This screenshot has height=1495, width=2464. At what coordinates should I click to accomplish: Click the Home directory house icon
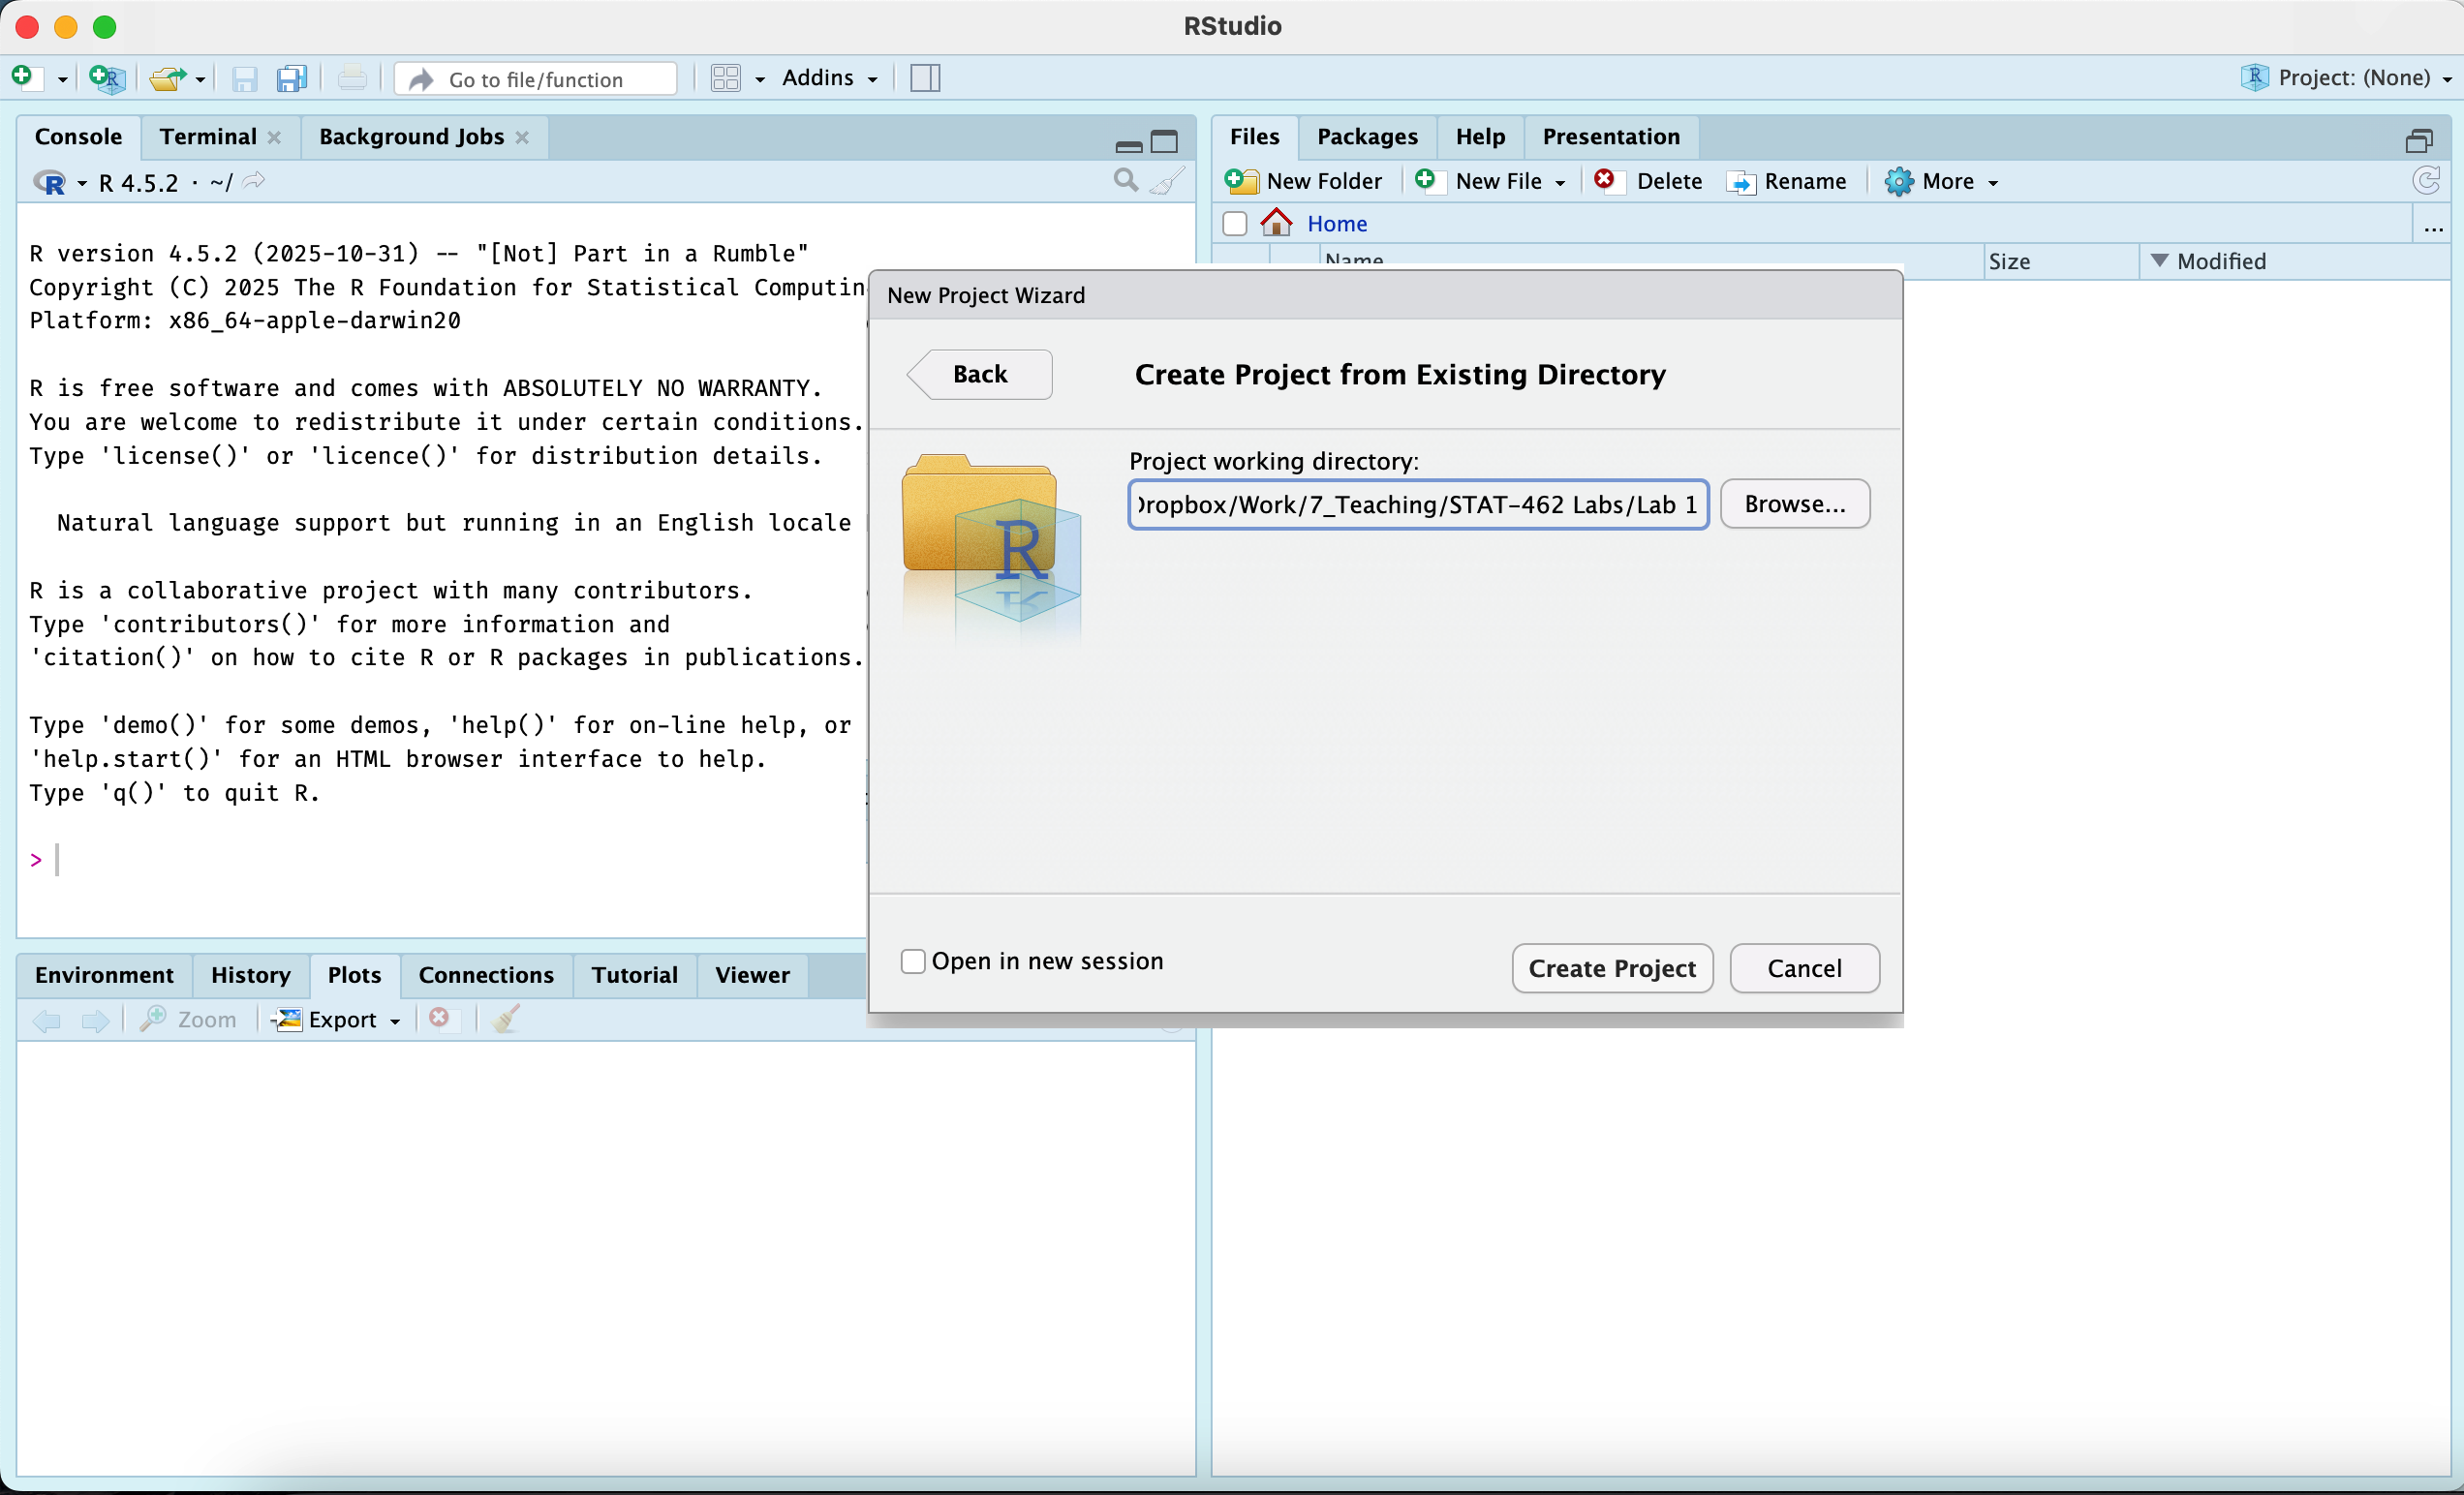click(x=1276, y=223)
